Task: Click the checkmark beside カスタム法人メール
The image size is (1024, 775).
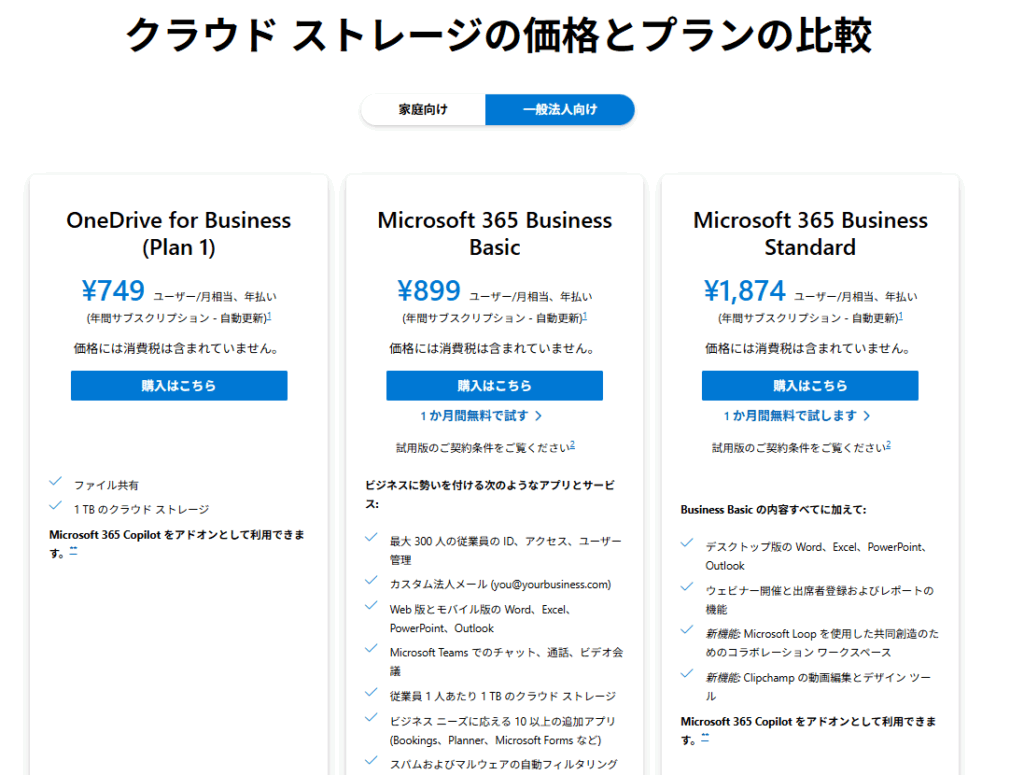Action: (x=371, y=580)
